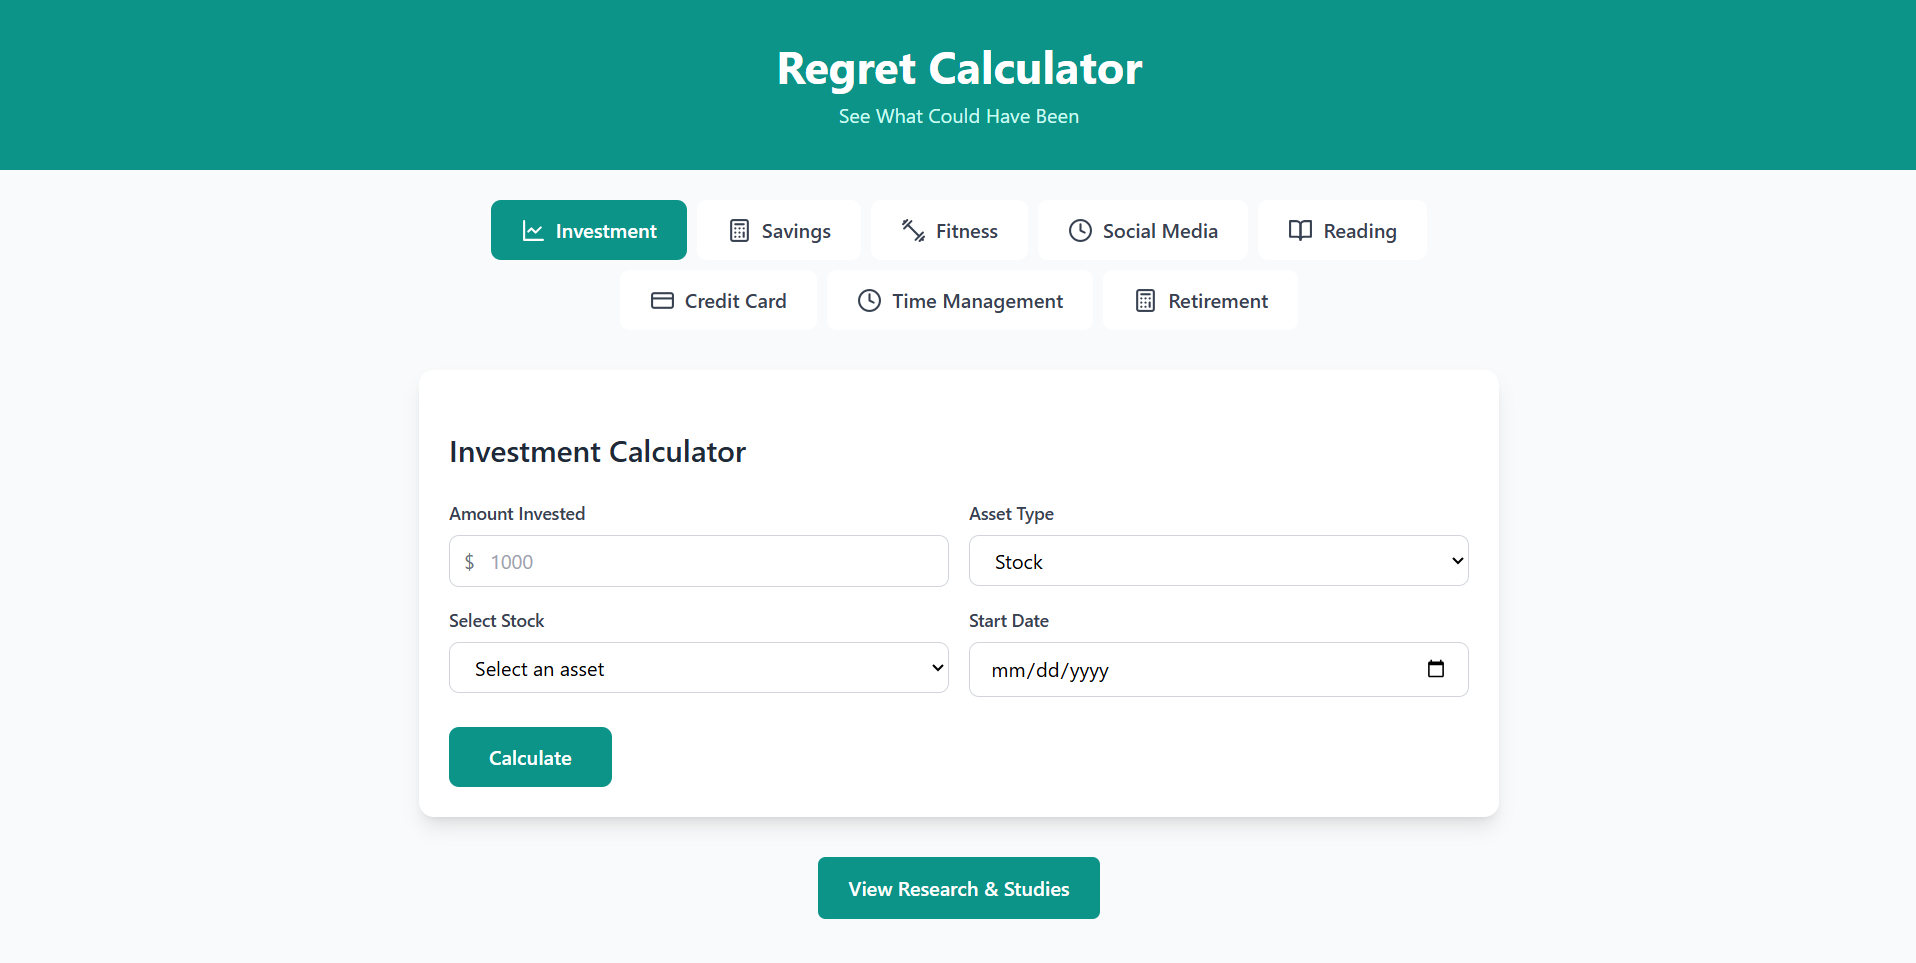Open the Asset Type dropdown showing Stock
Viewport: 1916px width, 963px height.
pos(1217,561)
